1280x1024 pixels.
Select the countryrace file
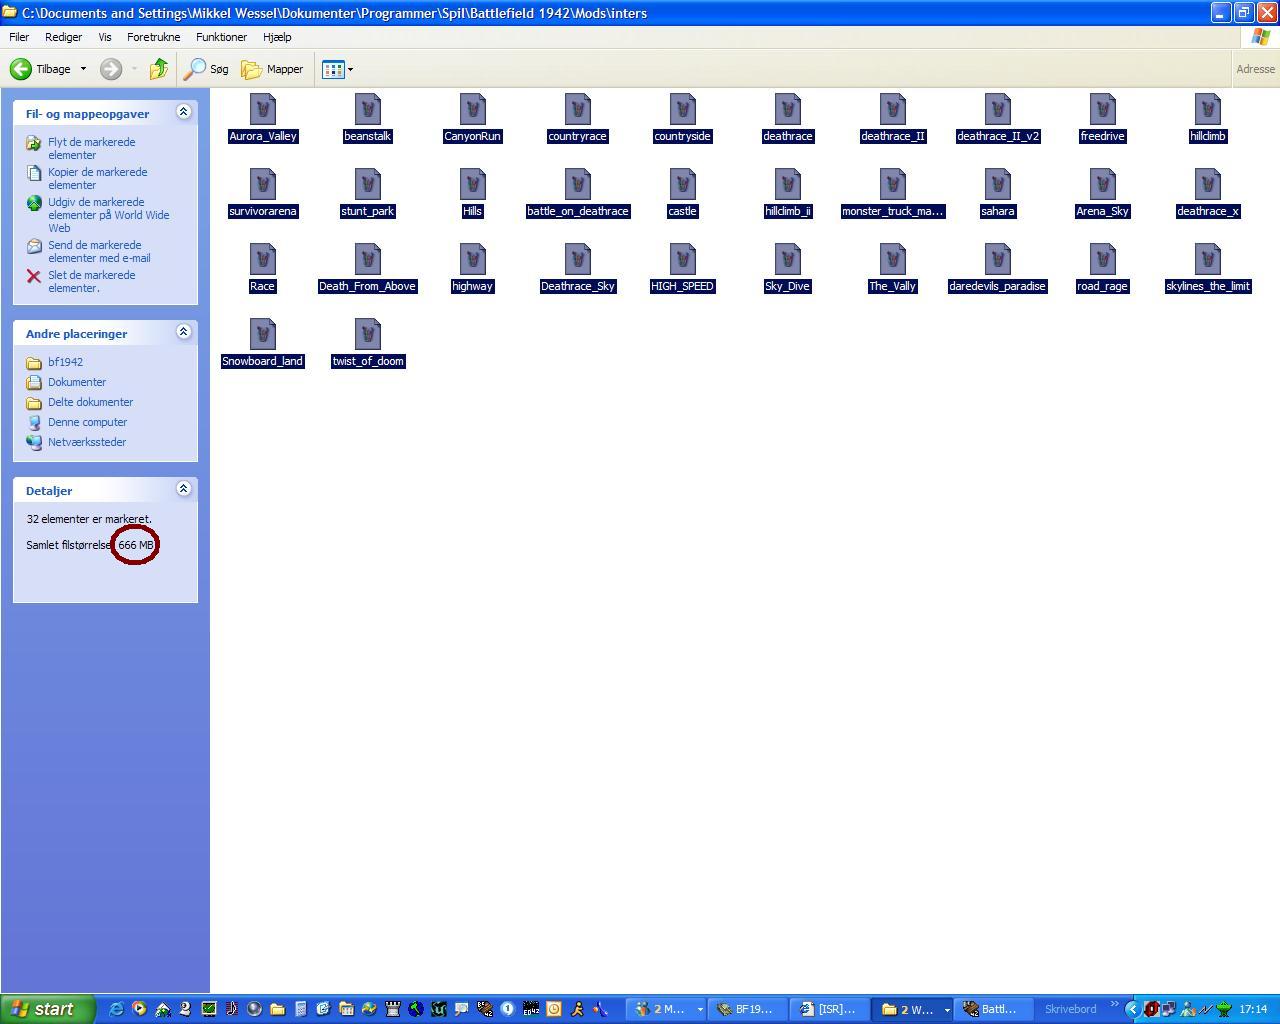tap(577, 118)
